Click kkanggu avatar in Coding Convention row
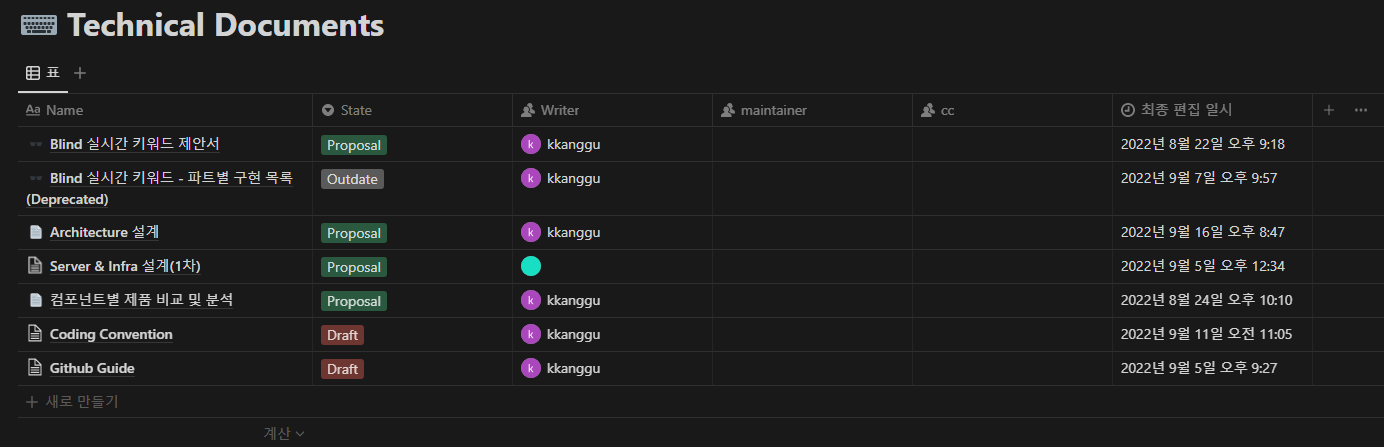 coord(531,334)
